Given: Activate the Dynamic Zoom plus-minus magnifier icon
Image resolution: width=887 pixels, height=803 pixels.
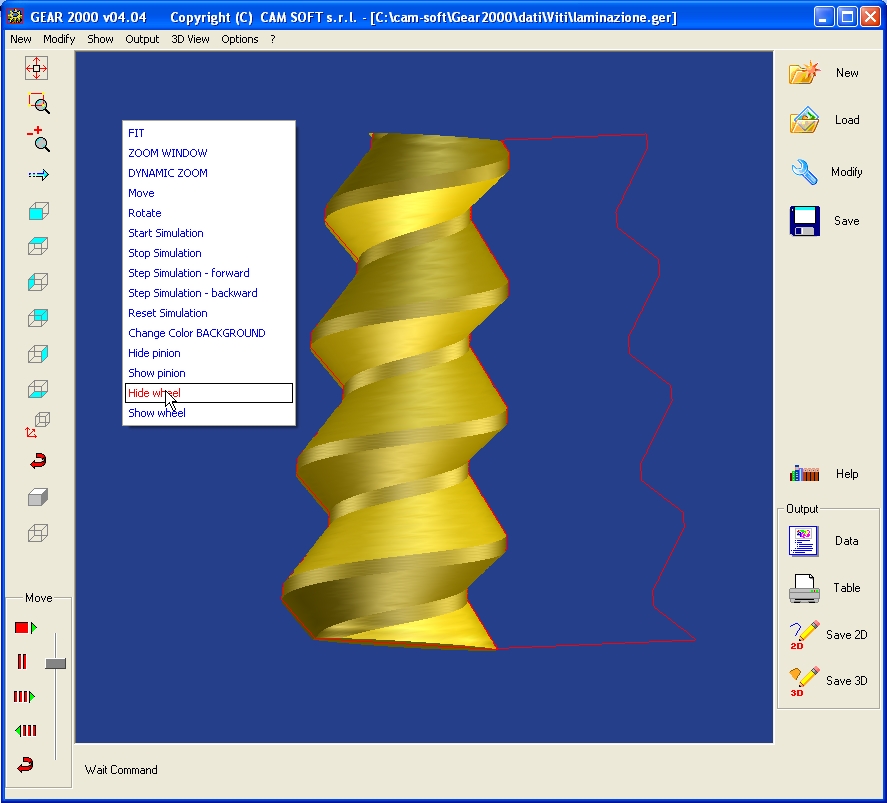Looking at the screenshot, I should click(38, 139).
